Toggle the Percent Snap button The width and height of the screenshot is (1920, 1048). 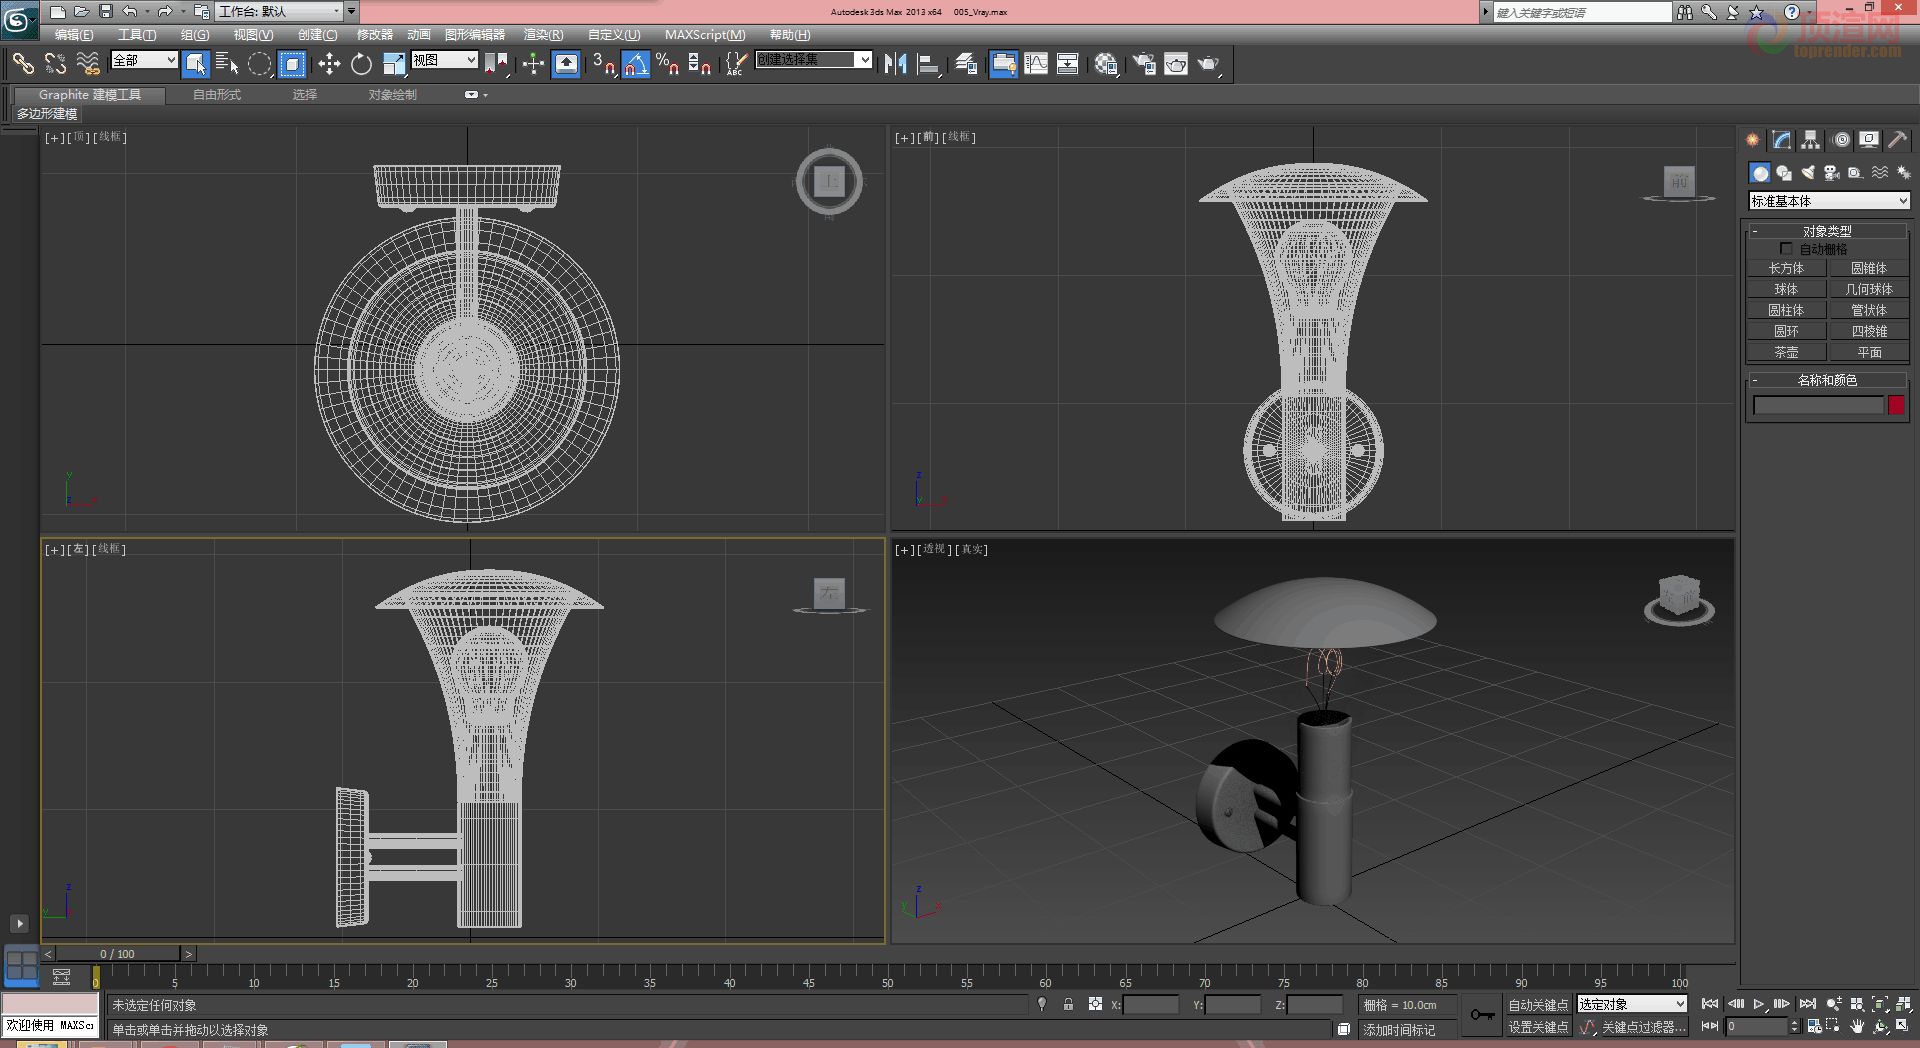click(668, 64)
